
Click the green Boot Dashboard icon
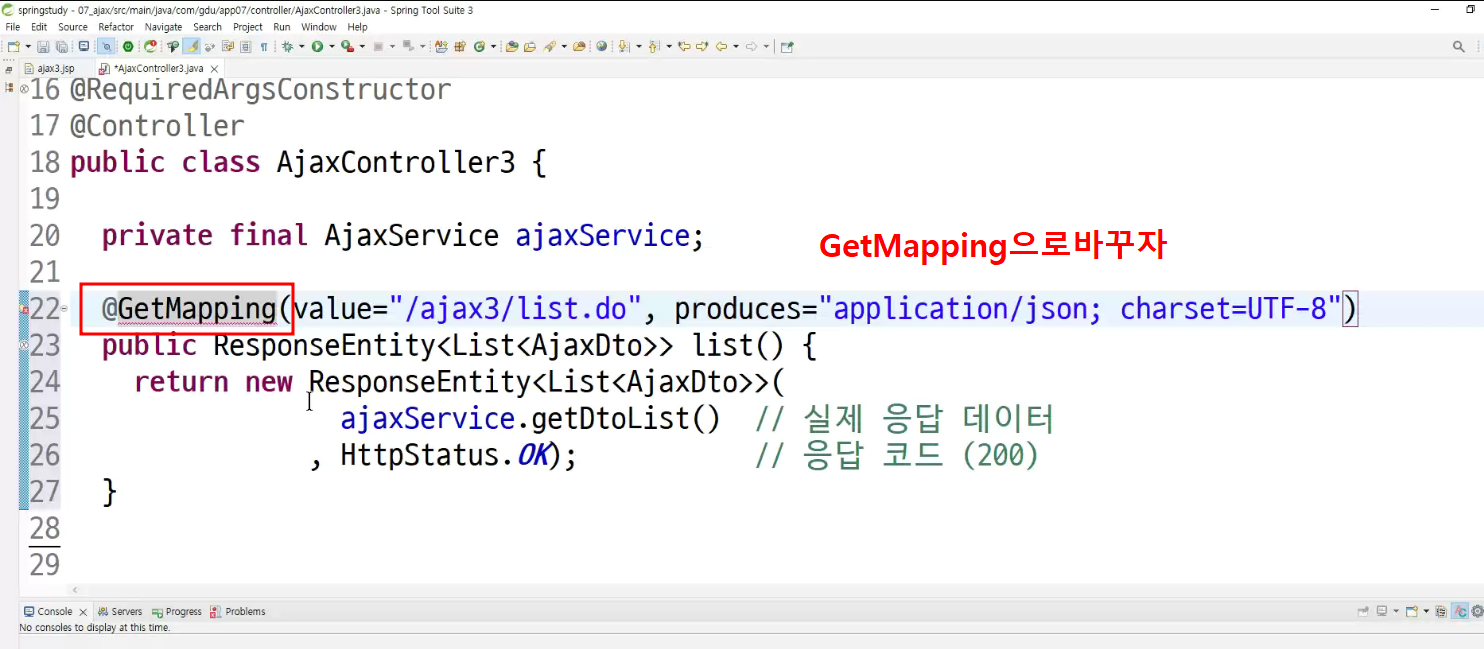click(128, 46)
